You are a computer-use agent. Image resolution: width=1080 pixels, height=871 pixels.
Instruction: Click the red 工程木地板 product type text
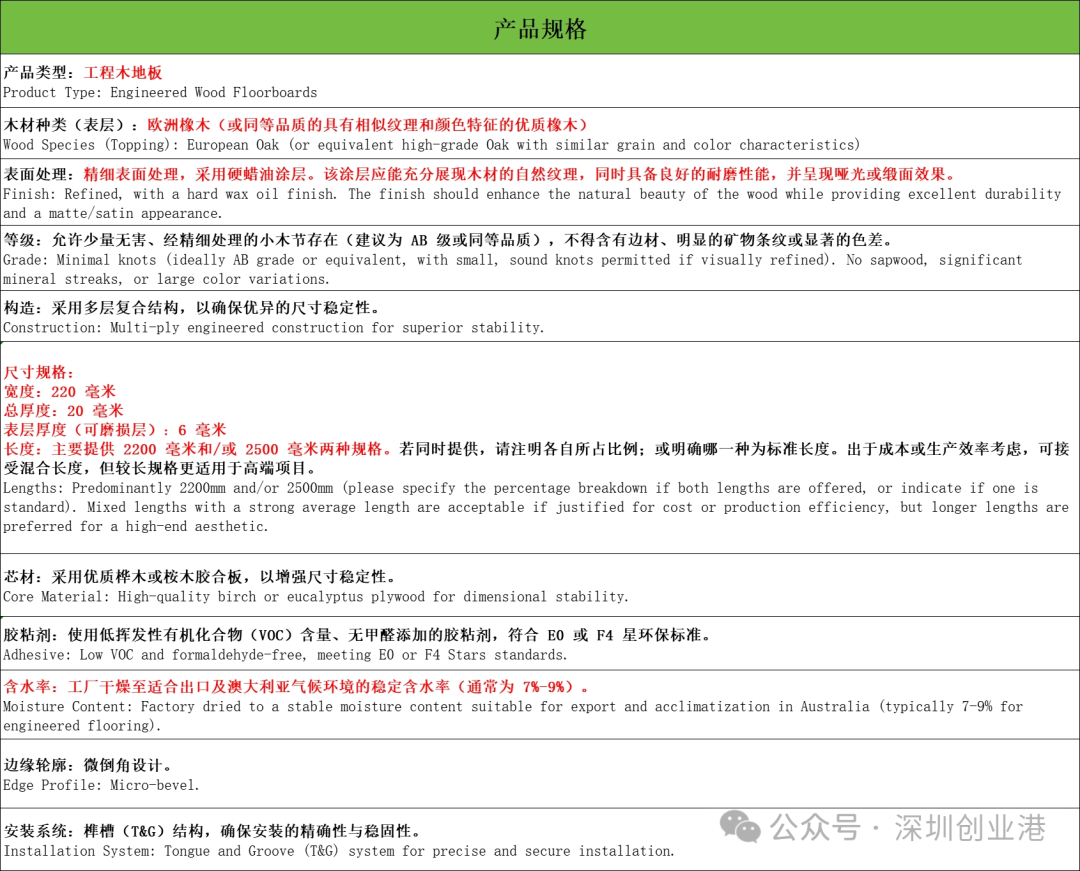[122, 72]
